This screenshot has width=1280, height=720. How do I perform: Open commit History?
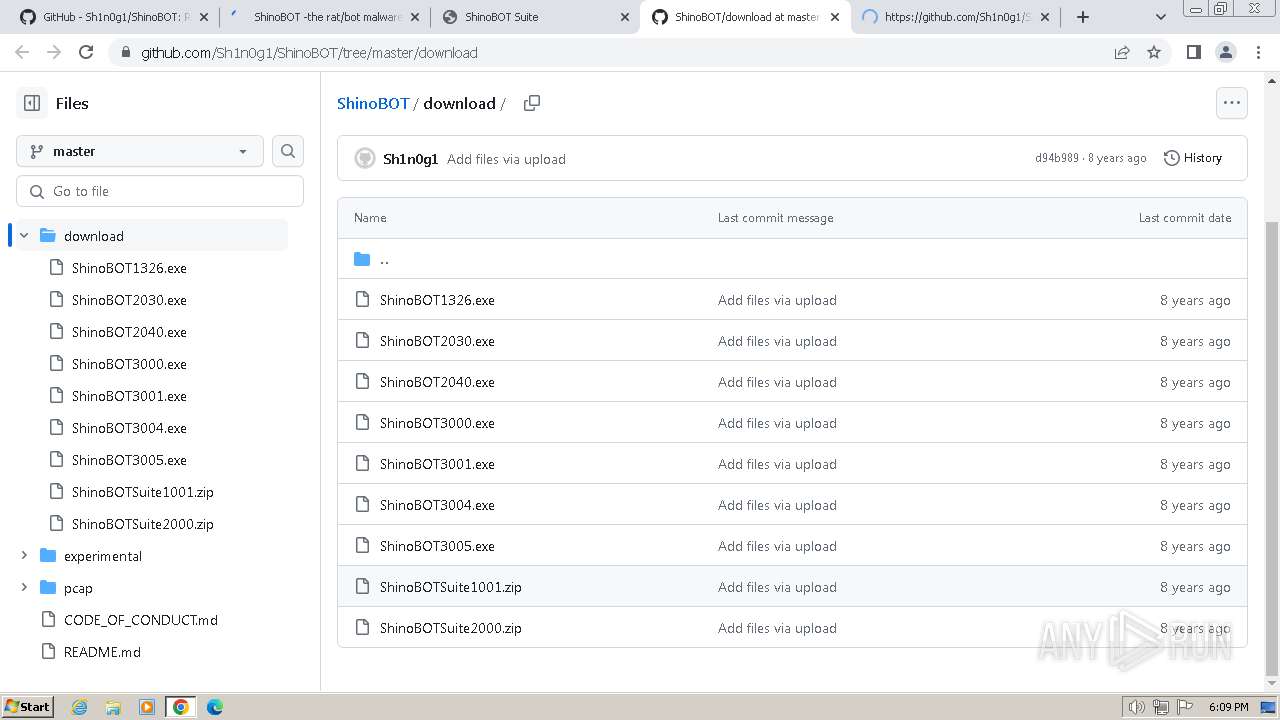[1193, 158]
